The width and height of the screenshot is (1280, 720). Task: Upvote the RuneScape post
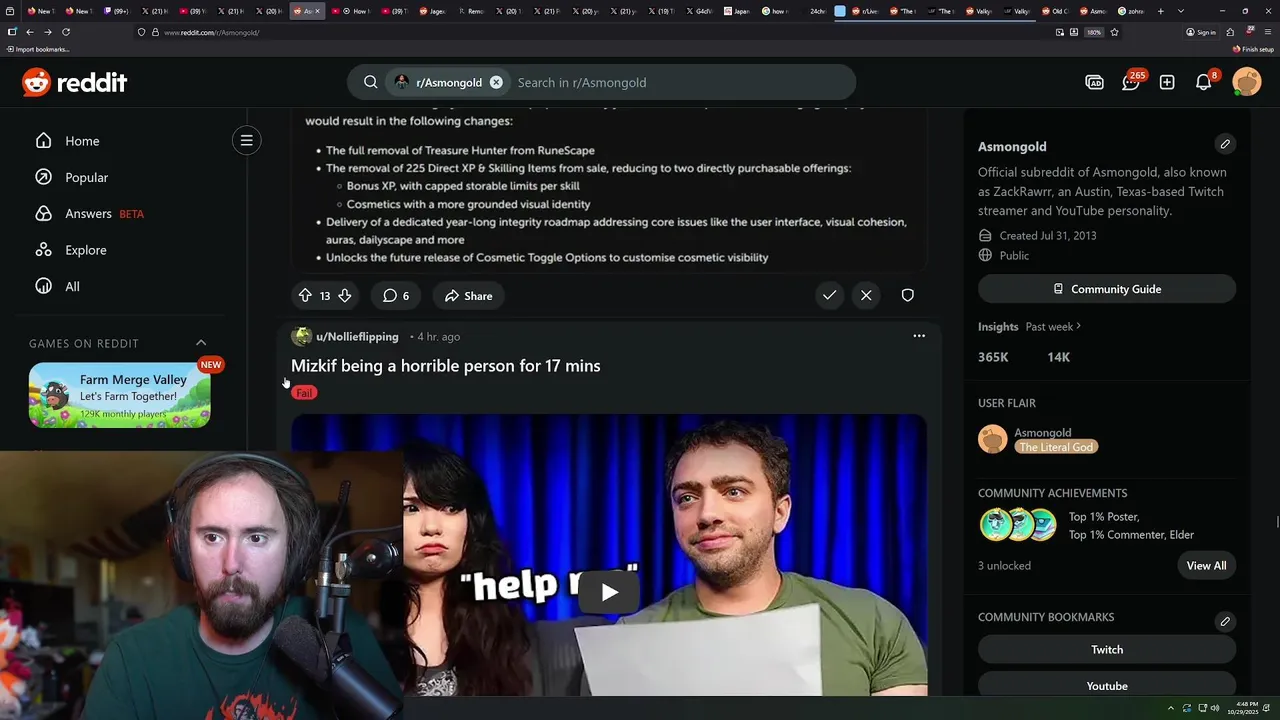[305, 295]
